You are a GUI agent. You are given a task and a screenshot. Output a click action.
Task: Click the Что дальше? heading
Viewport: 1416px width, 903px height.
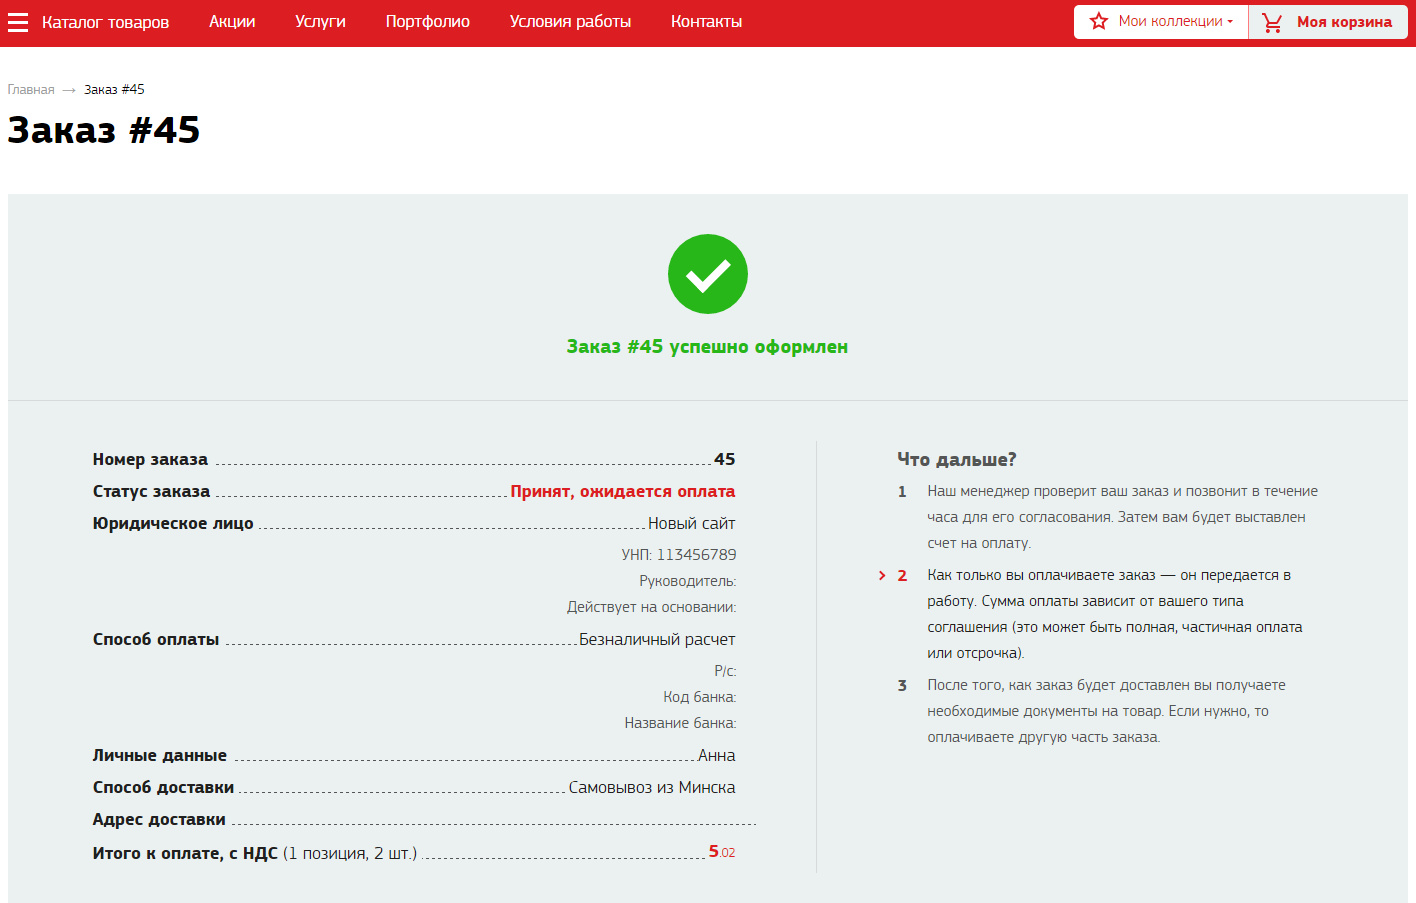[956, 459]
